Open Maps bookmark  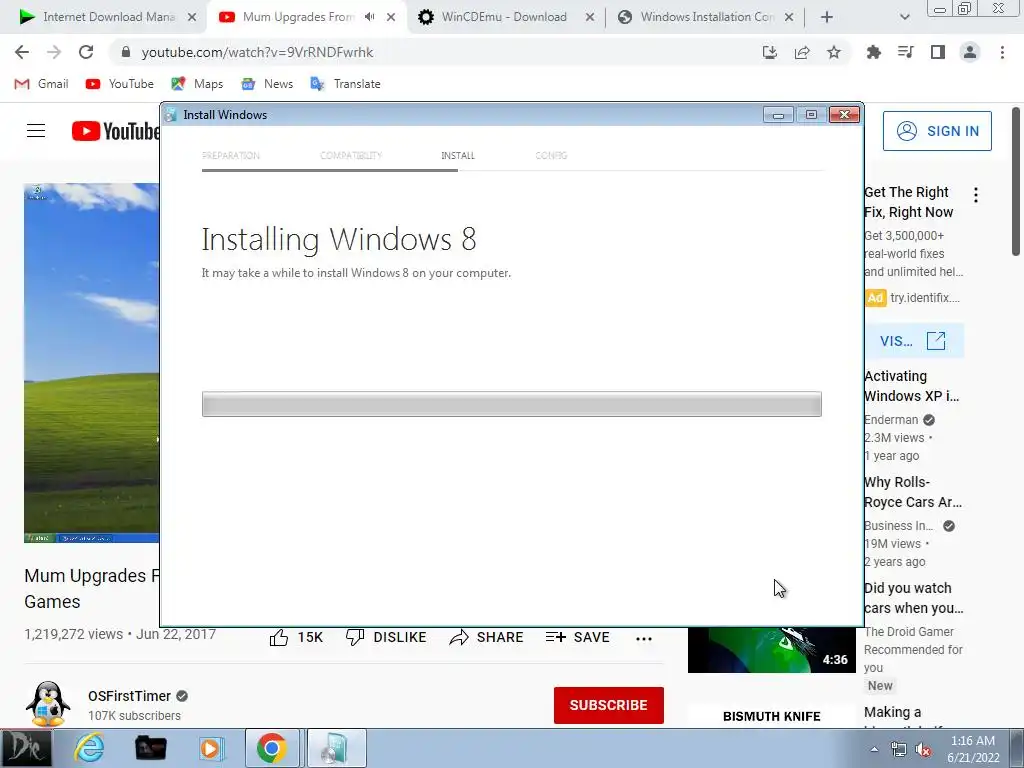[197, 84]
